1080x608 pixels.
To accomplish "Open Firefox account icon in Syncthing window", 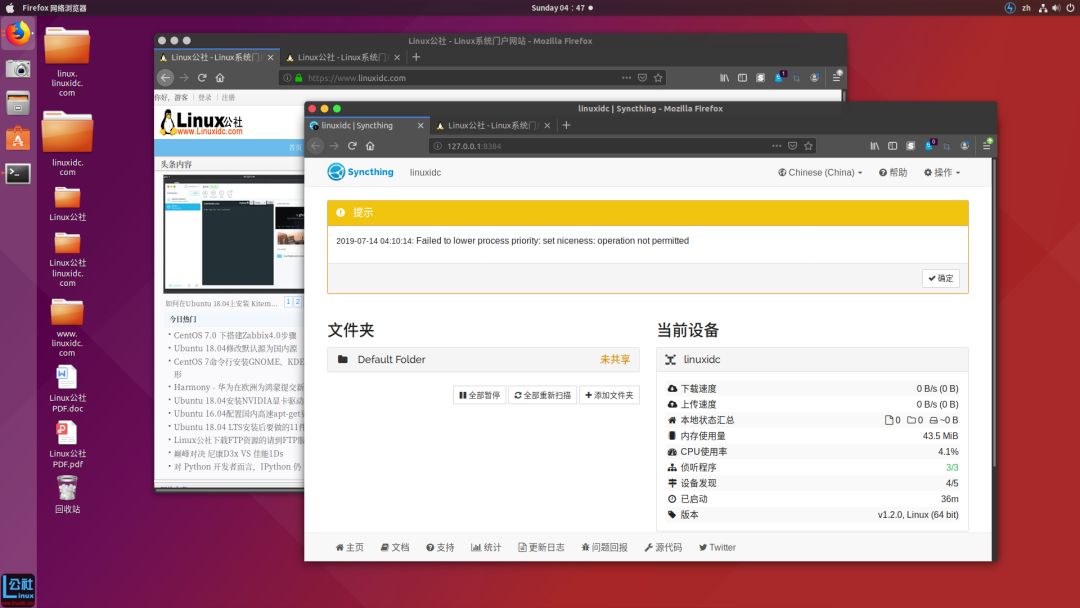I will pyautogui.click(x=964, y=146).
